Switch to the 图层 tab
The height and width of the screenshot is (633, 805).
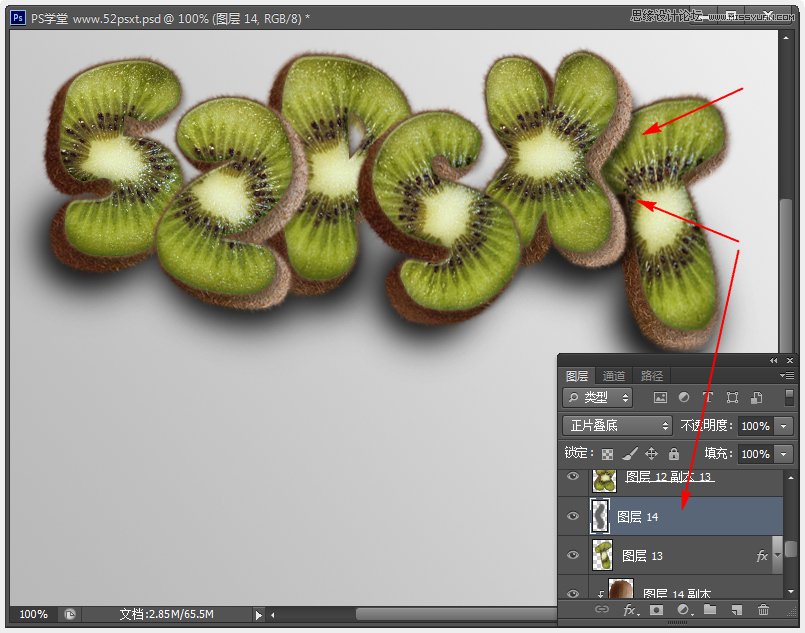577,376
